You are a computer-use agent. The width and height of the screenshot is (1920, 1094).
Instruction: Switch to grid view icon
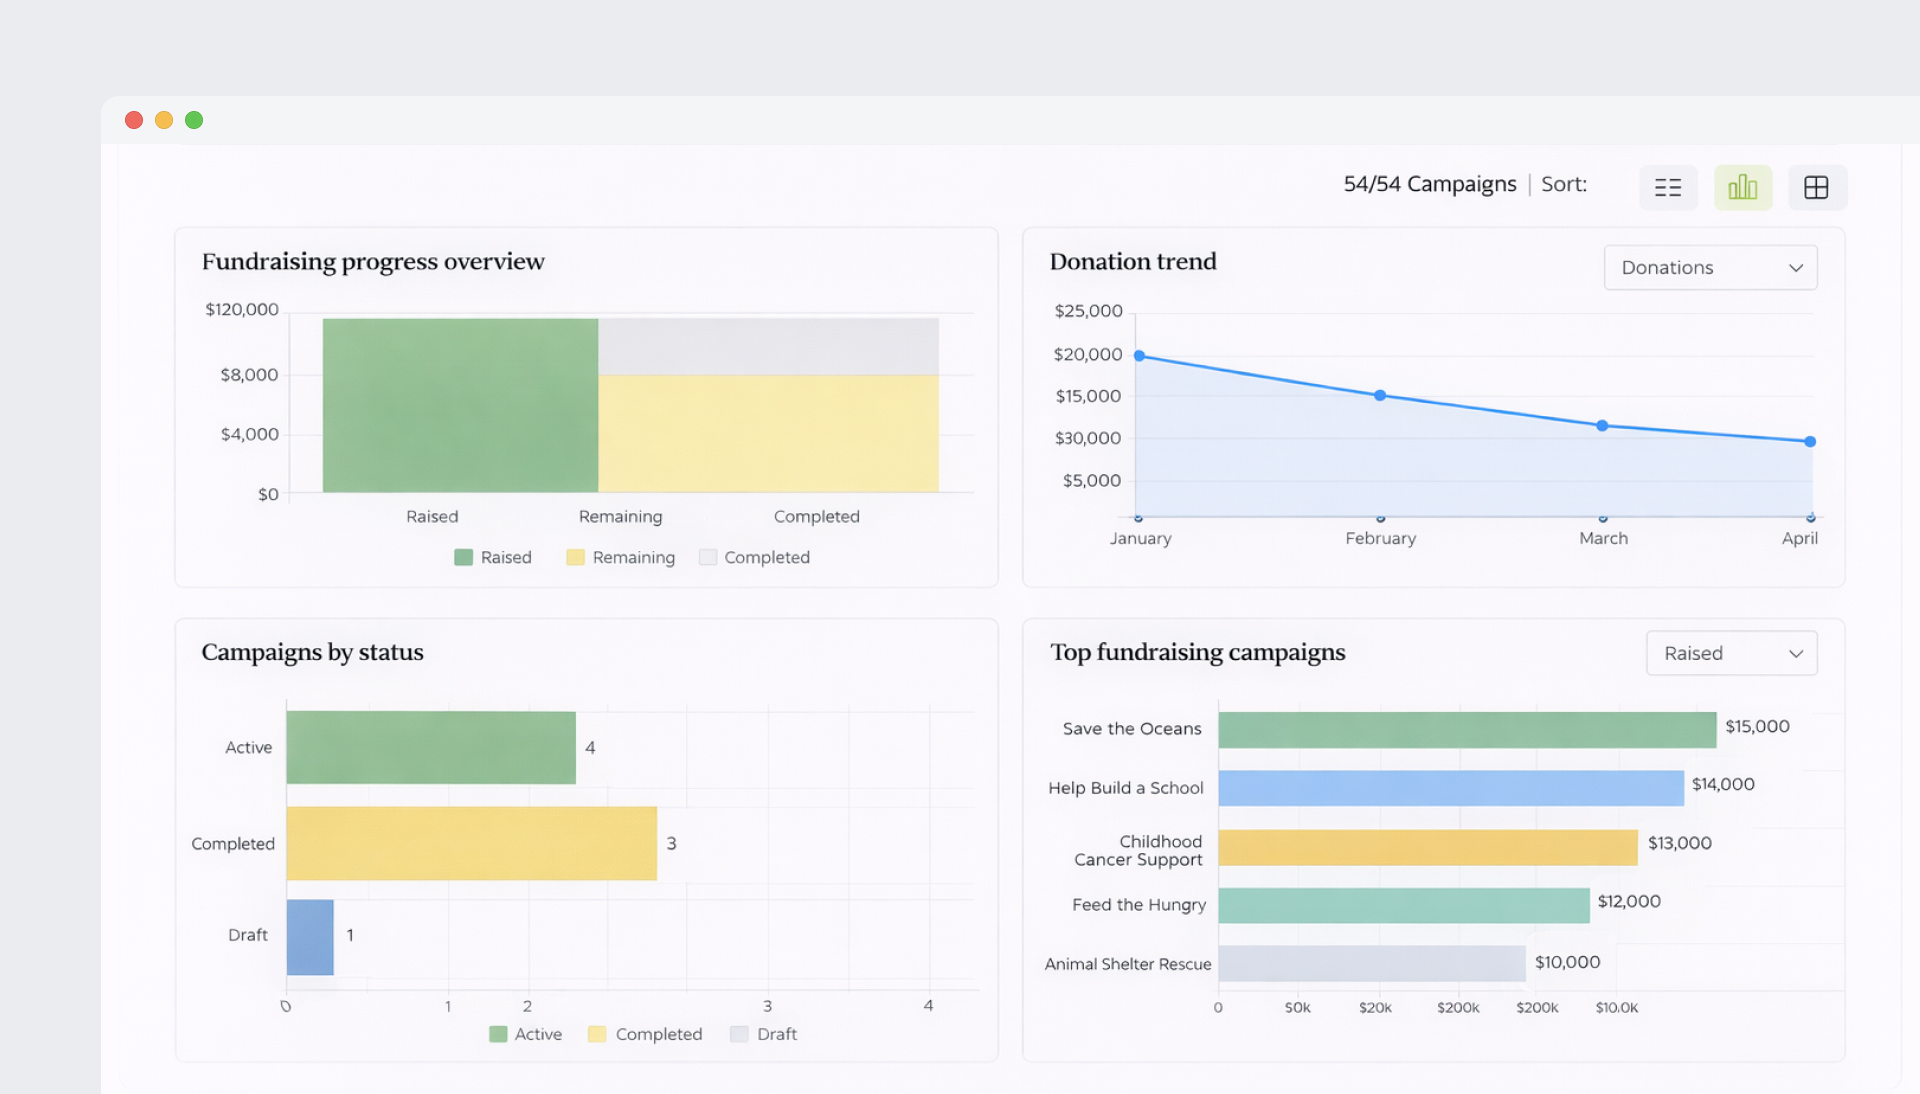click(1816, 187)
